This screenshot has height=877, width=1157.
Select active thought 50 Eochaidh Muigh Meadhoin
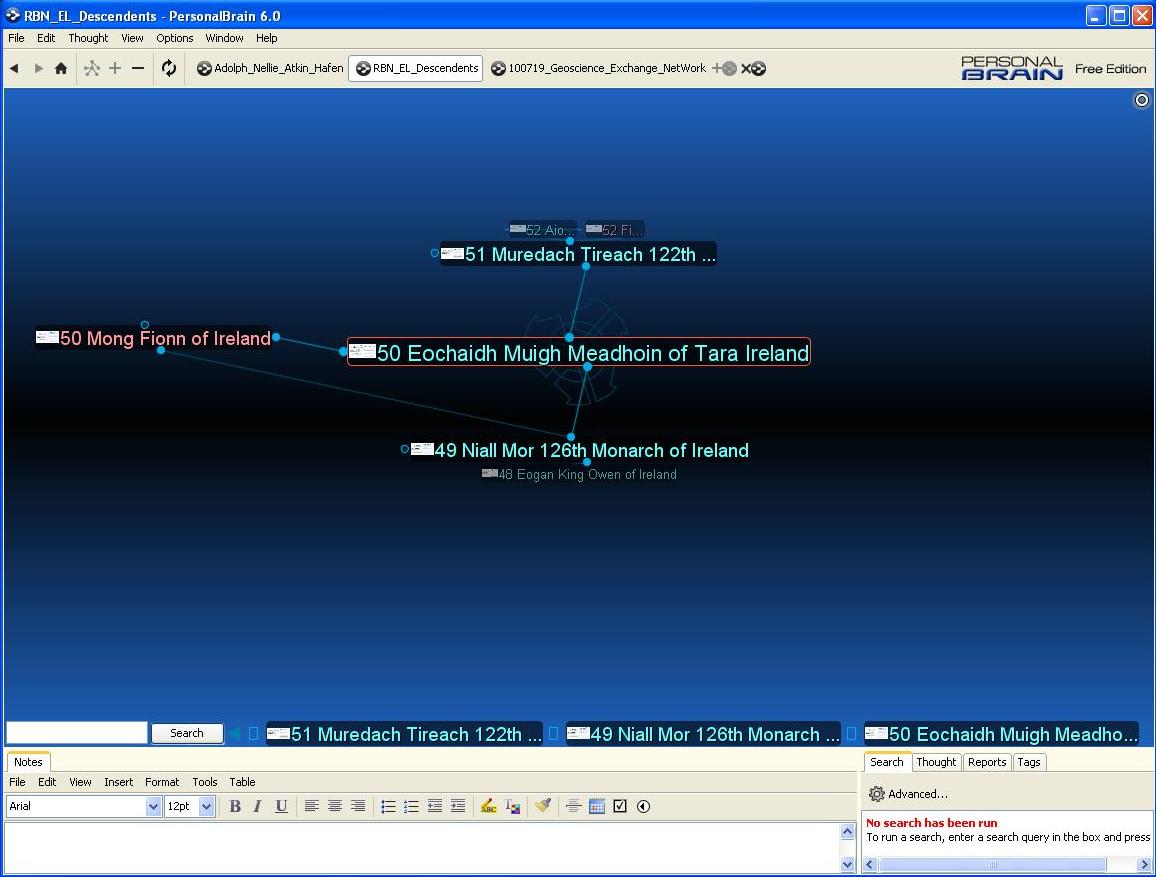pyautogui.click(x=579, y=353)
